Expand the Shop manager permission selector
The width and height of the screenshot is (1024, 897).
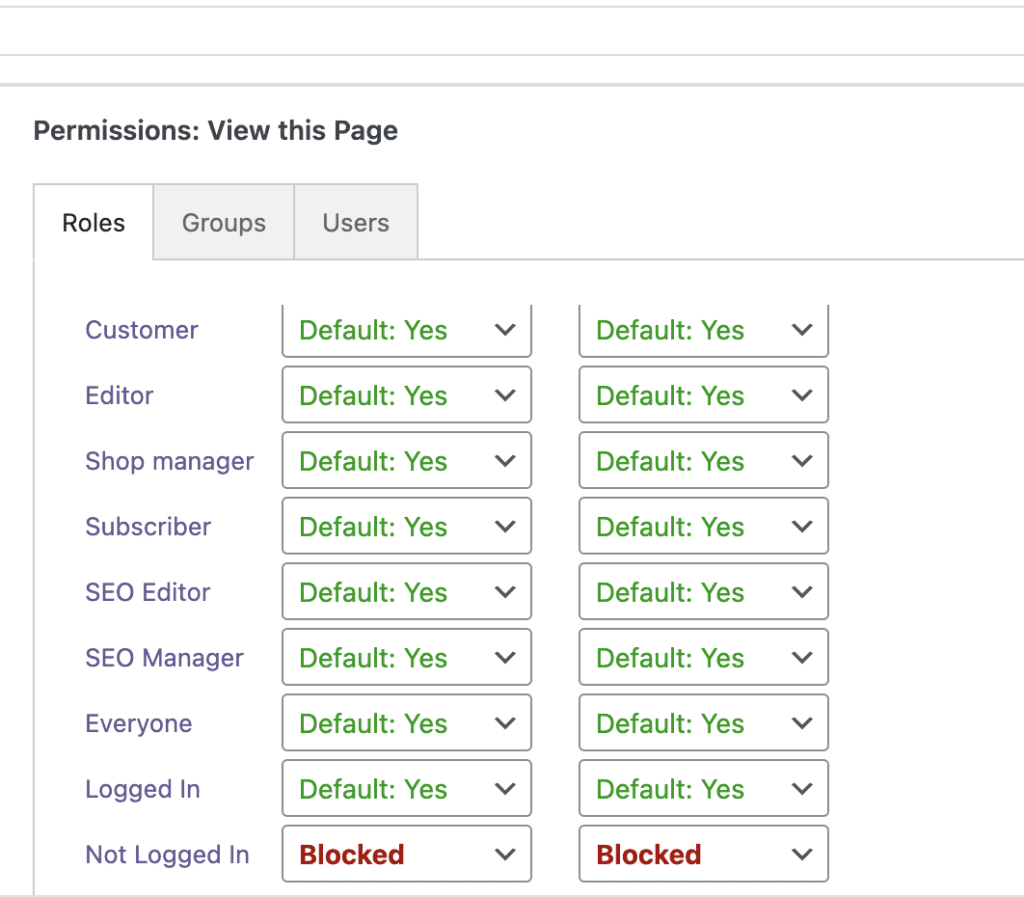click(406, 460)
